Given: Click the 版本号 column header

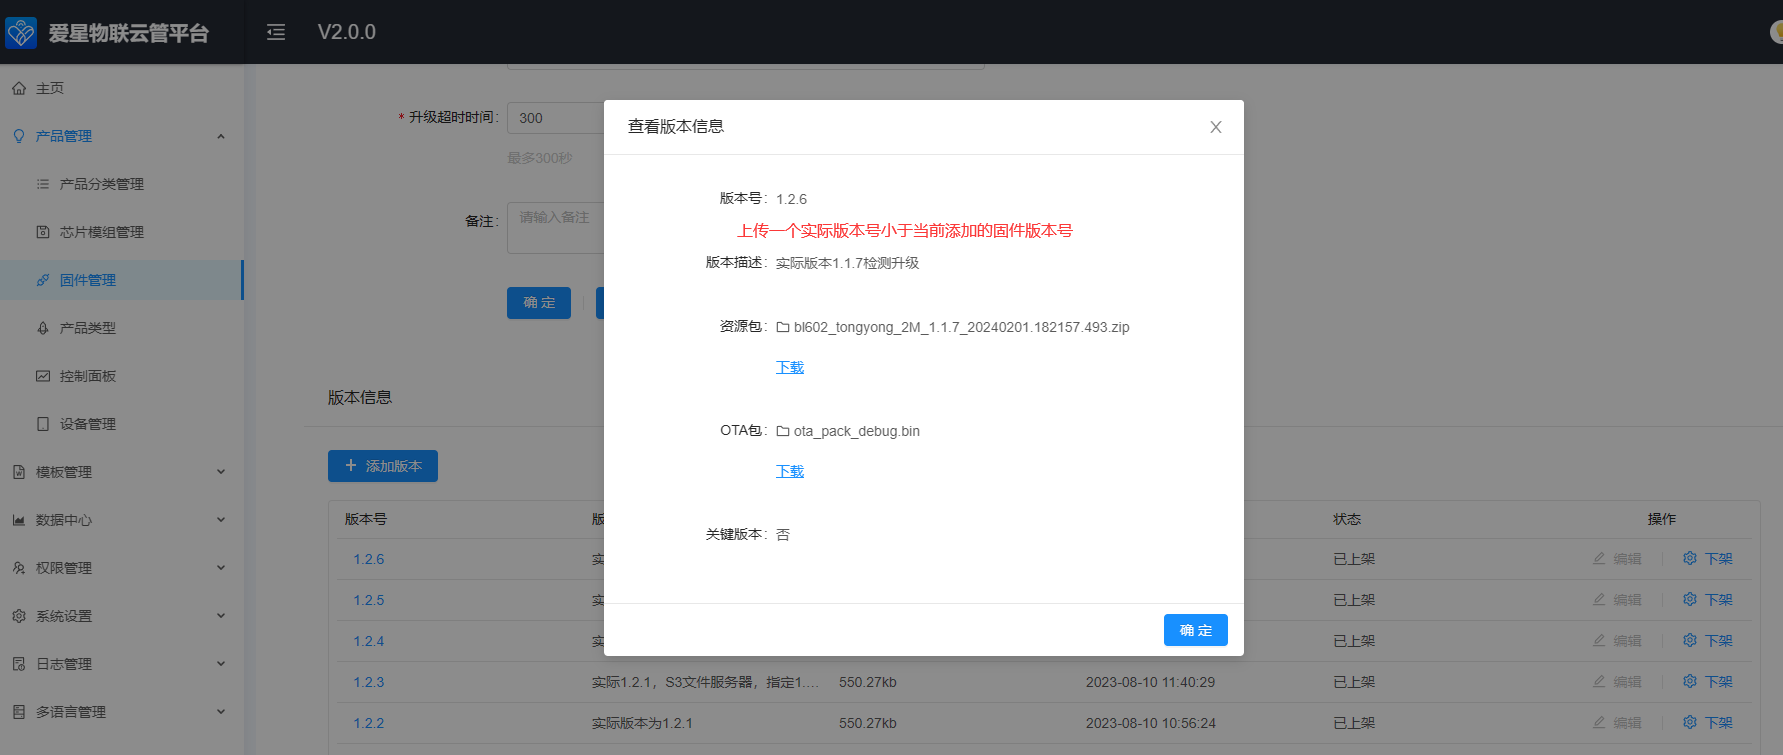Looking at the screenshot, I should tap(366, 519).
